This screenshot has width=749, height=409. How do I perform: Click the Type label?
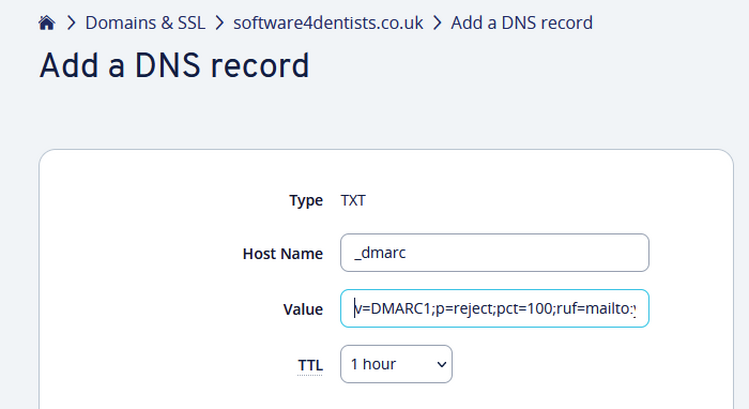pos(306,201)
